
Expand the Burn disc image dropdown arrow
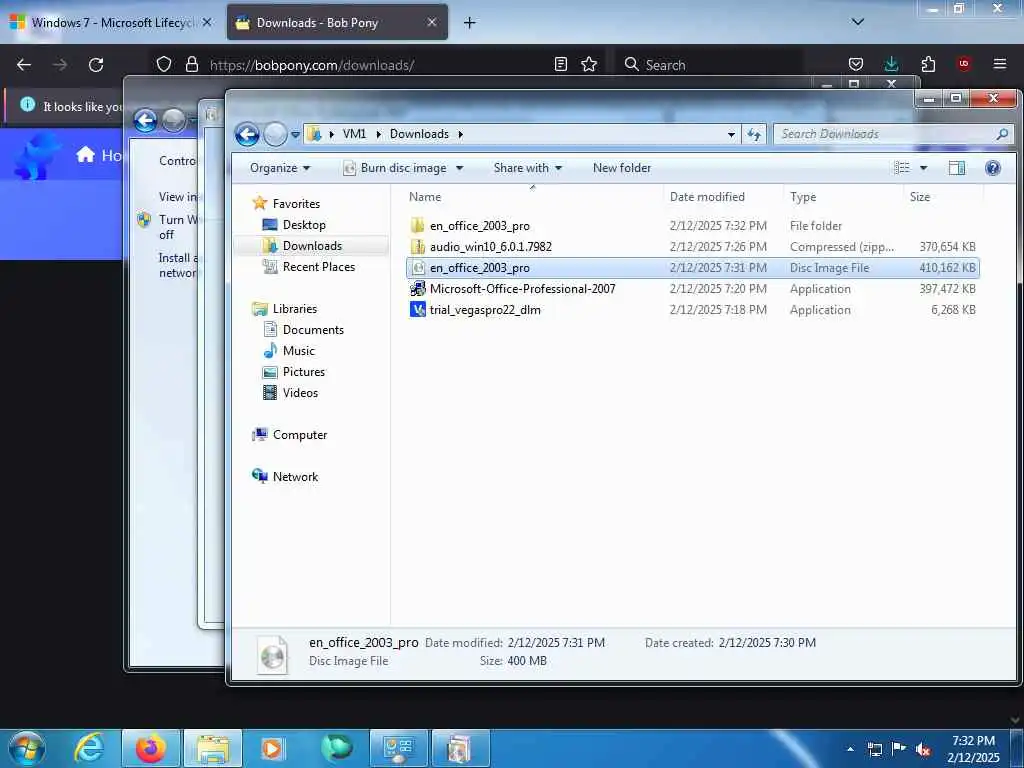460,168
